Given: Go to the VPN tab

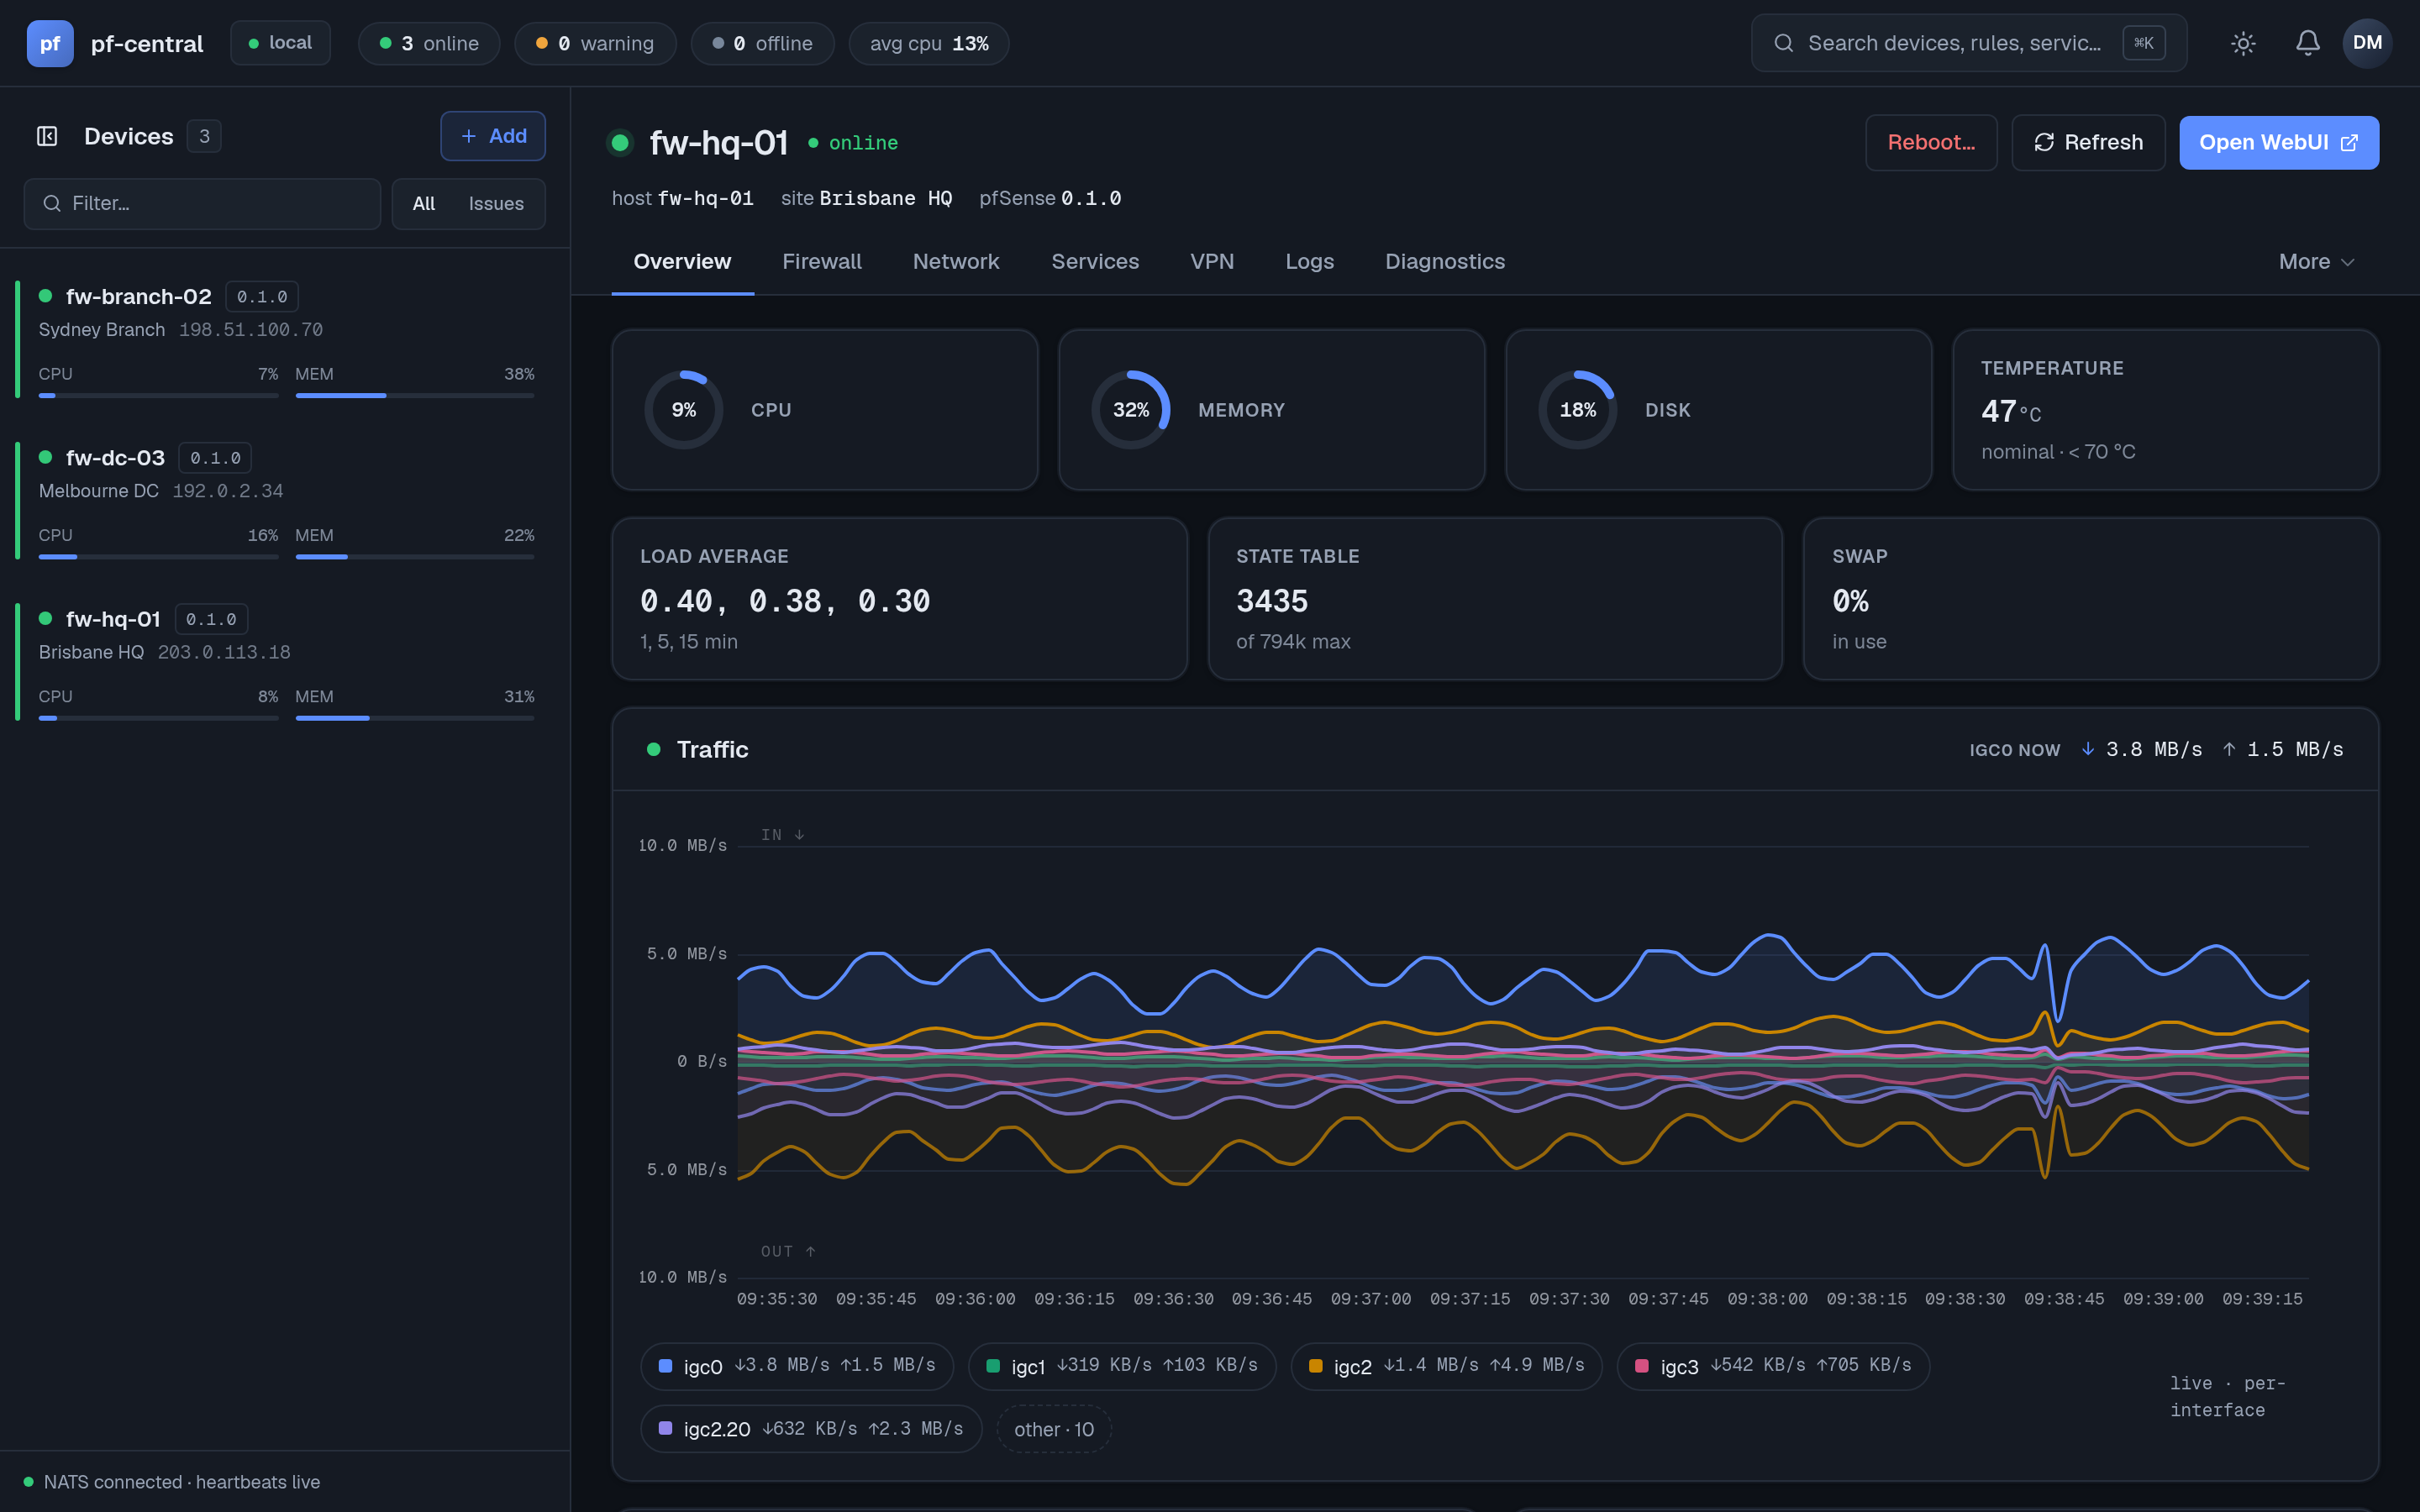Looking at the screenshot, I should (1212, 262).
